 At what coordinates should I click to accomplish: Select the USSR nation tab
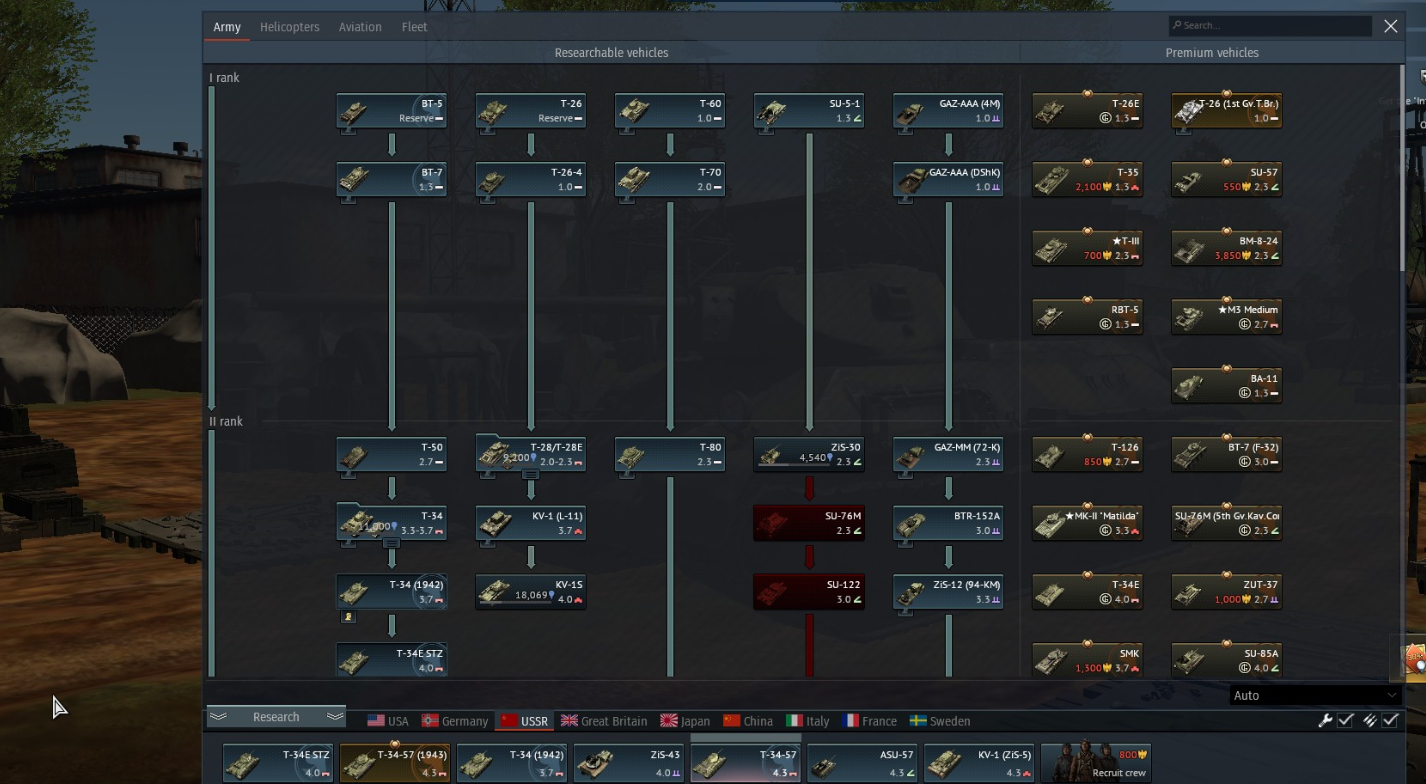[x=525, y=721]
